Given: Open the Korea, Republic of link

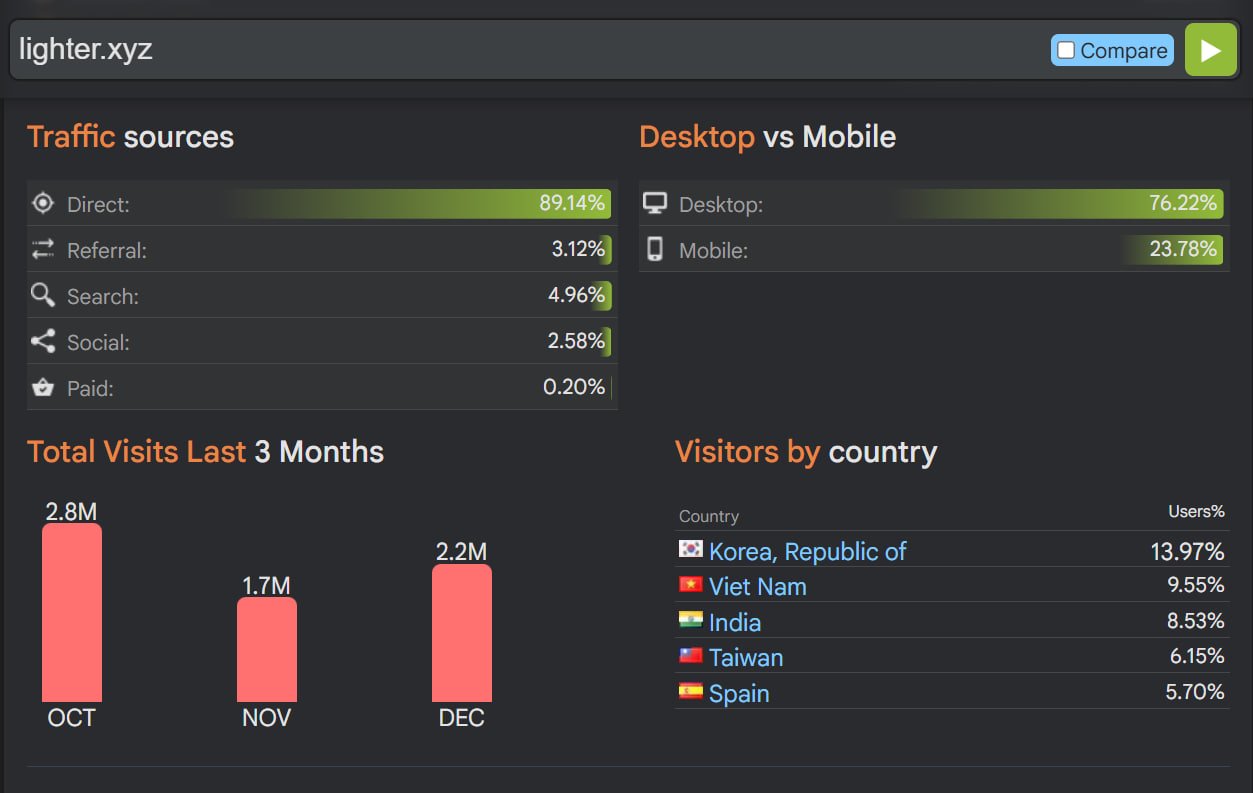Looking at the screenshot, I should [x=807, y=551].
